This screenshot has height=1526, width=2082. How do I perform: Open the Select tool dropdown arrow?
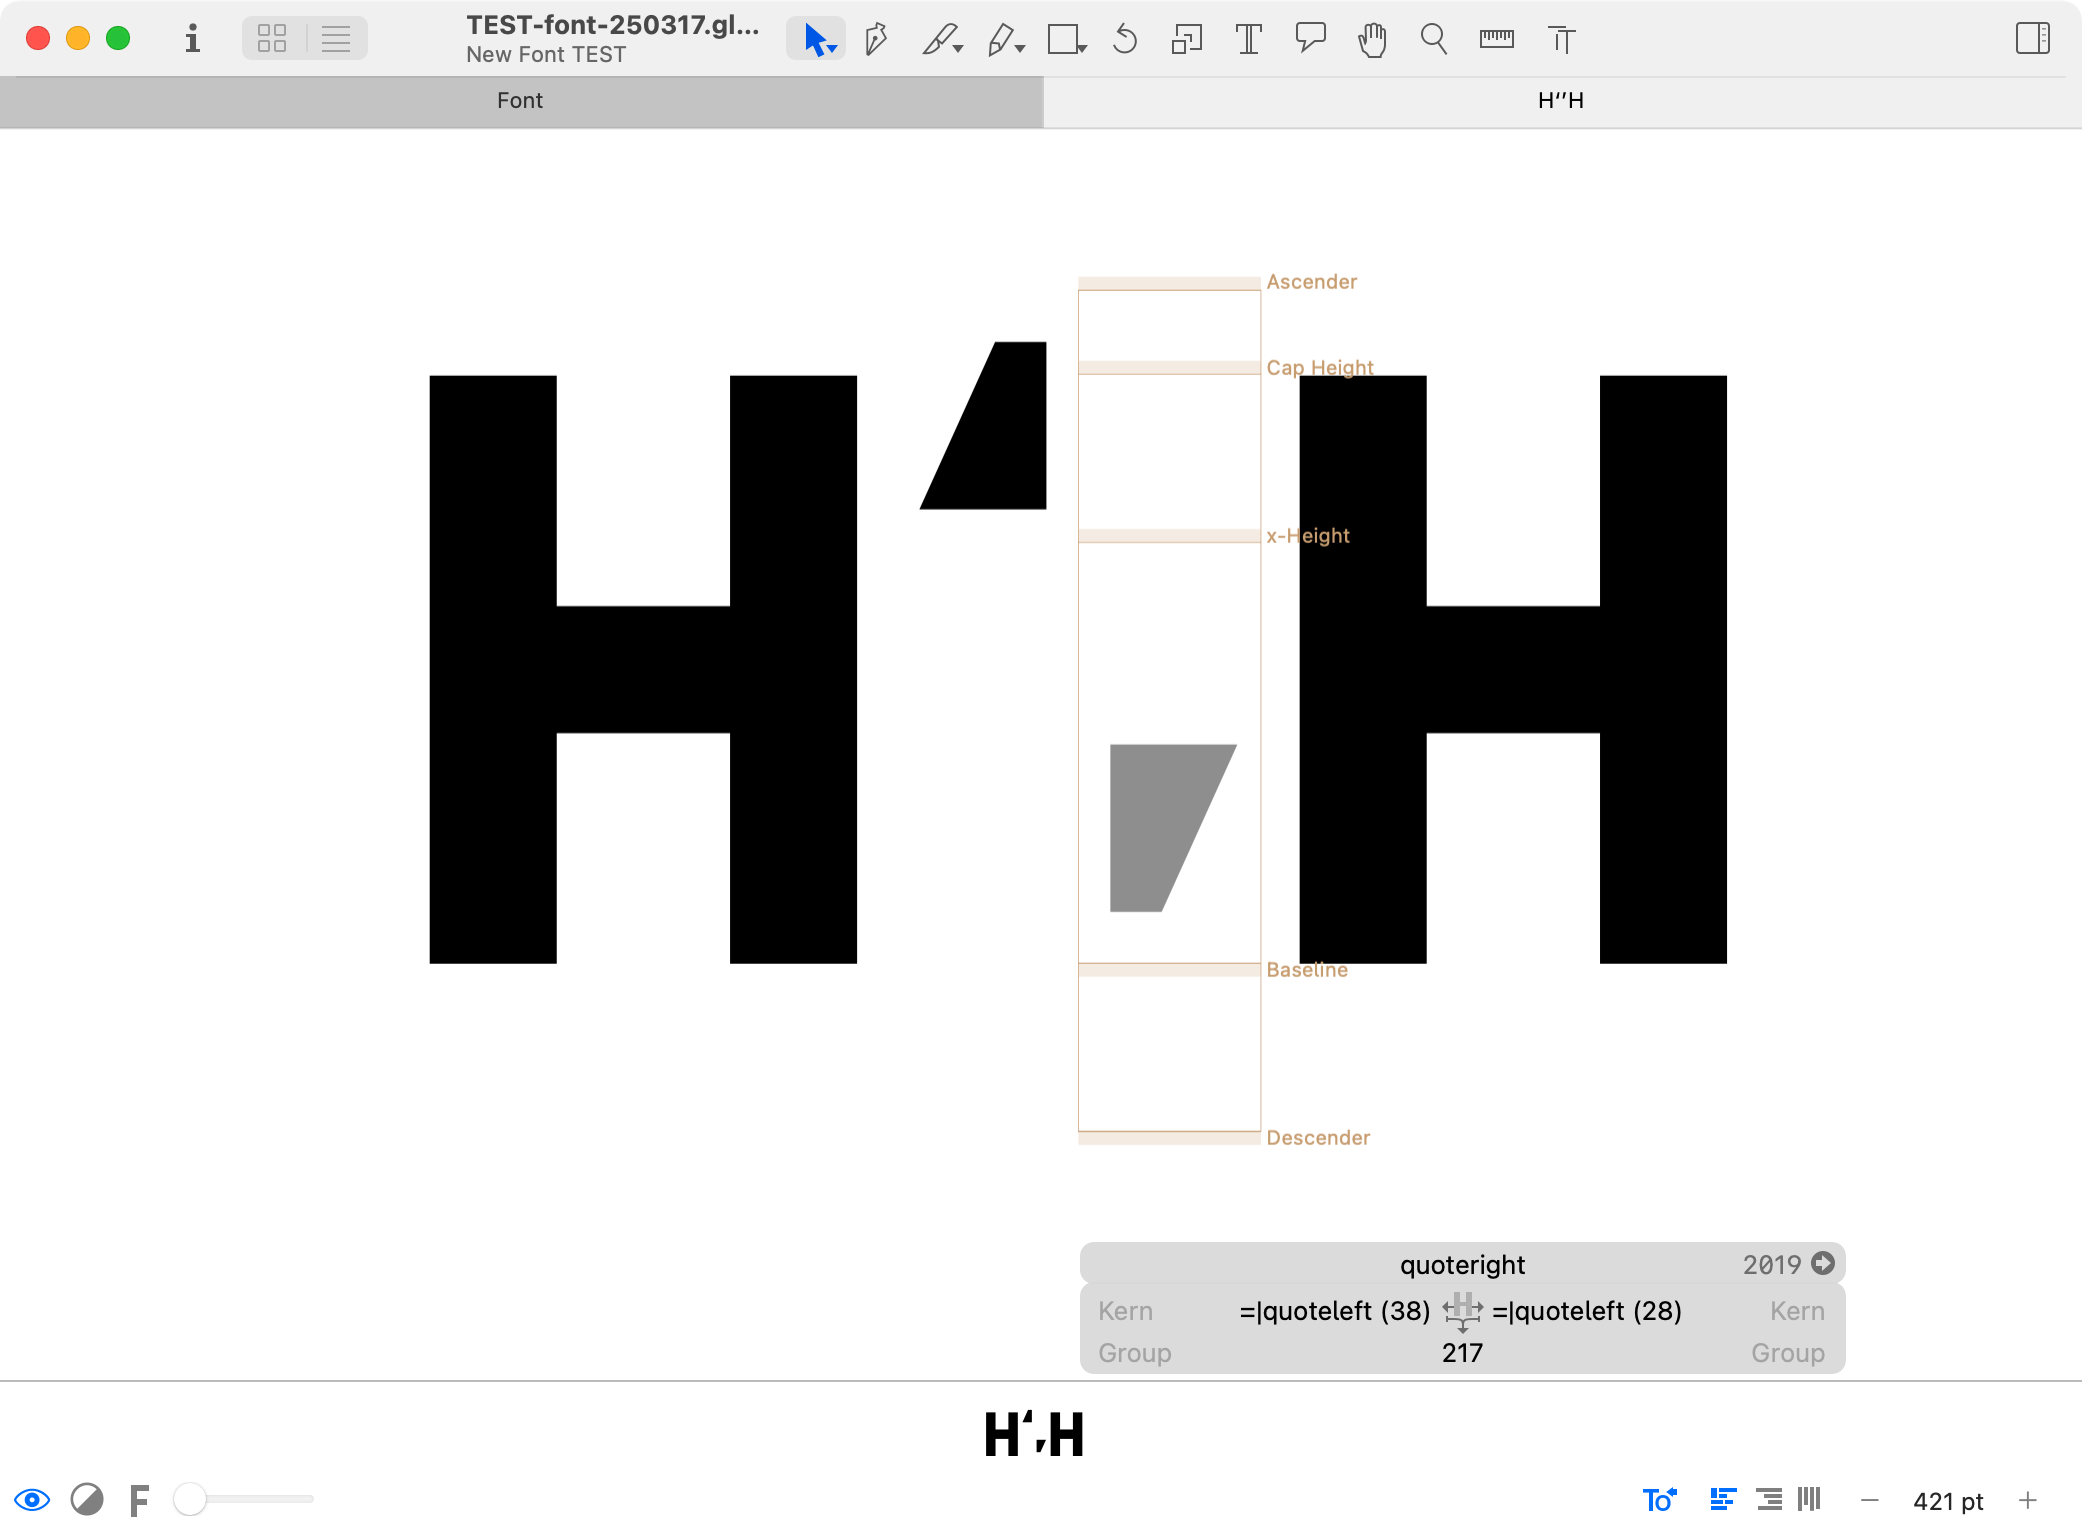832,49
